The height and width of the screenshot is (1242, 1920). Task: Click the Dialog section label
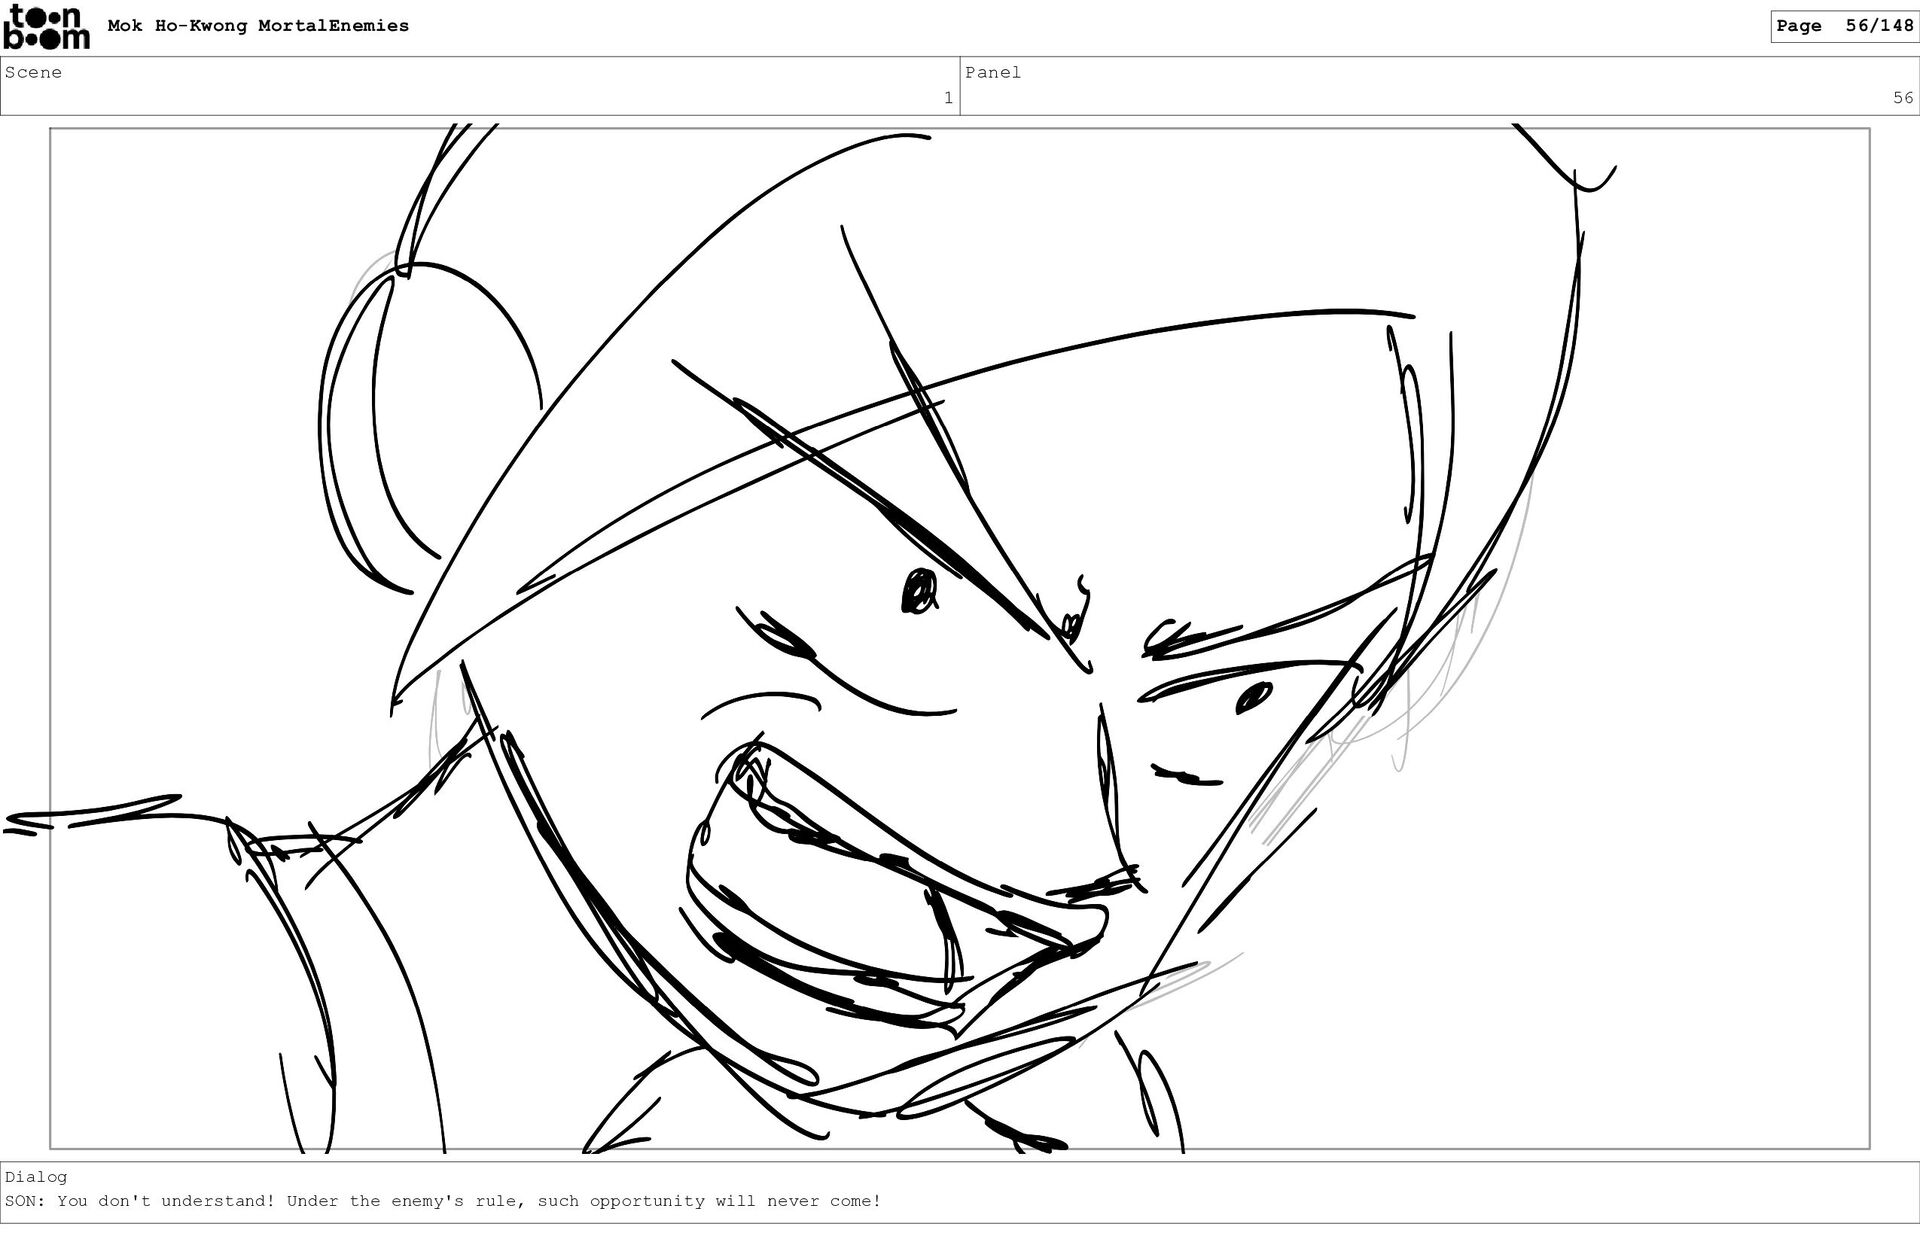(x=35, y=1177)
